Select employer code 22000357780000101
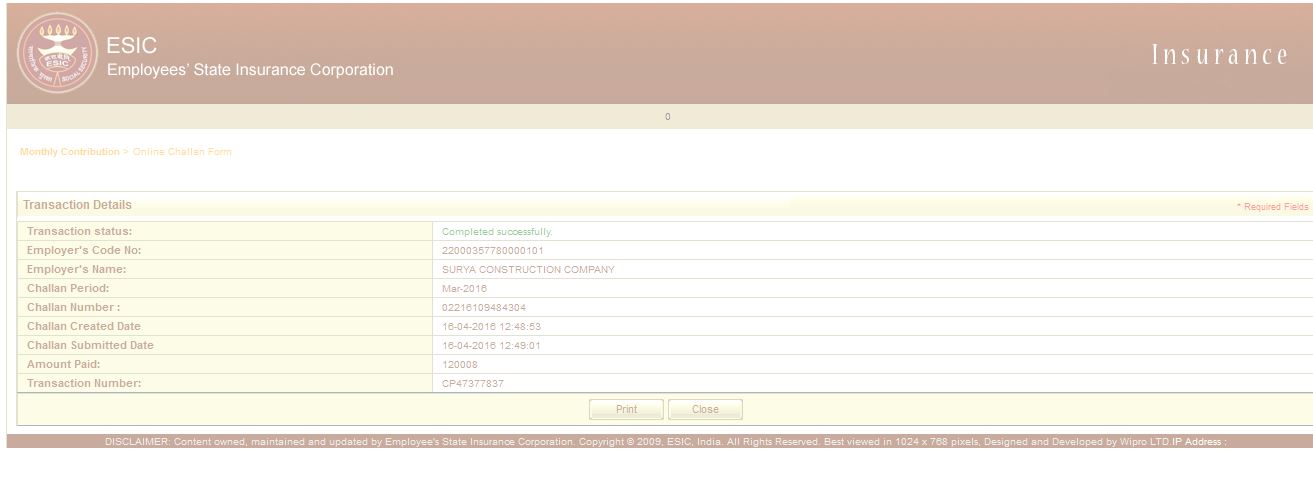Screen dimensions: 1313x501 coord(493,251)
